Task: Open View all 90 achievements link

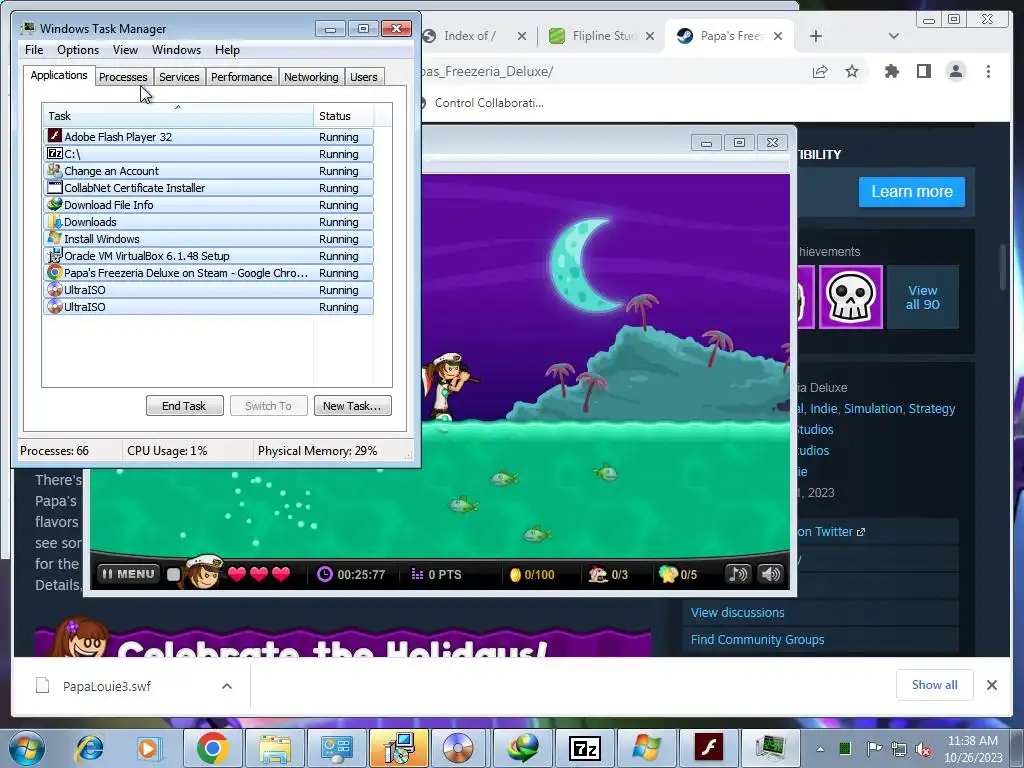Action: point(922,297)
